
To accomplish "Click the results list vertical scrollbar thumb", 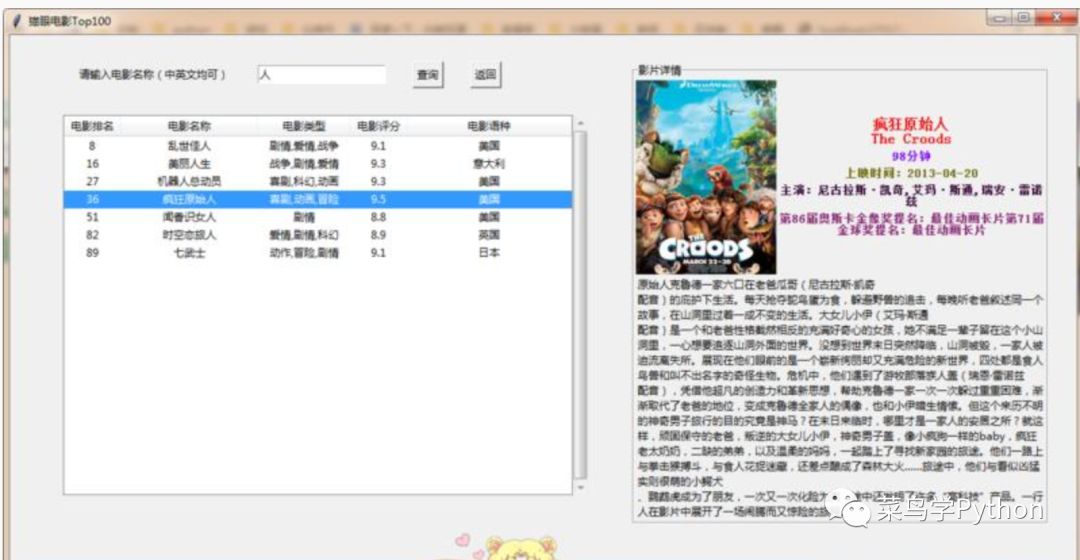I will pos(581,304).
